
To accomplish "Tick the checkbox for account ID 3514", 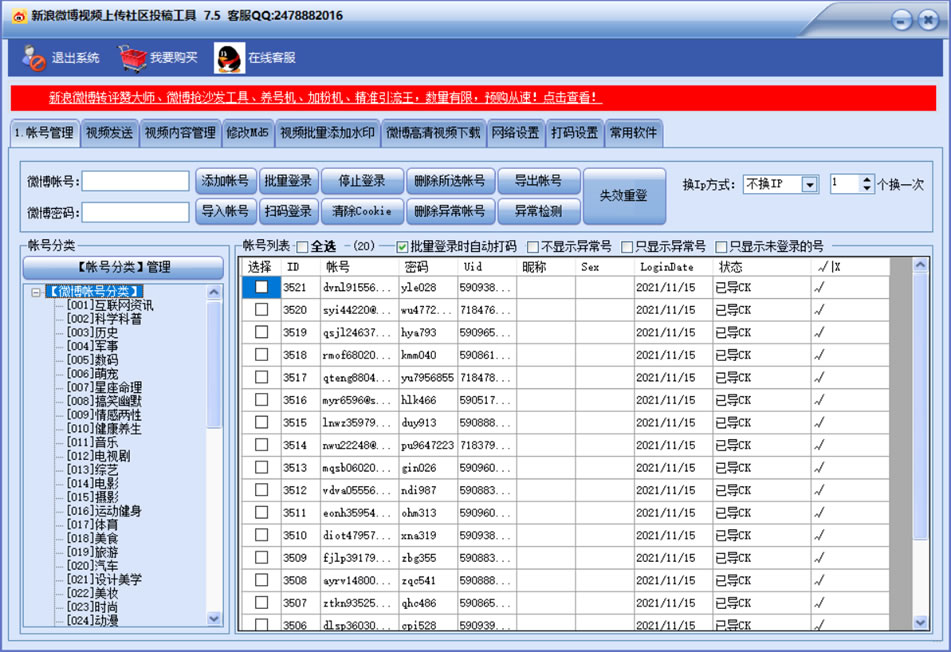I will 261,445.
